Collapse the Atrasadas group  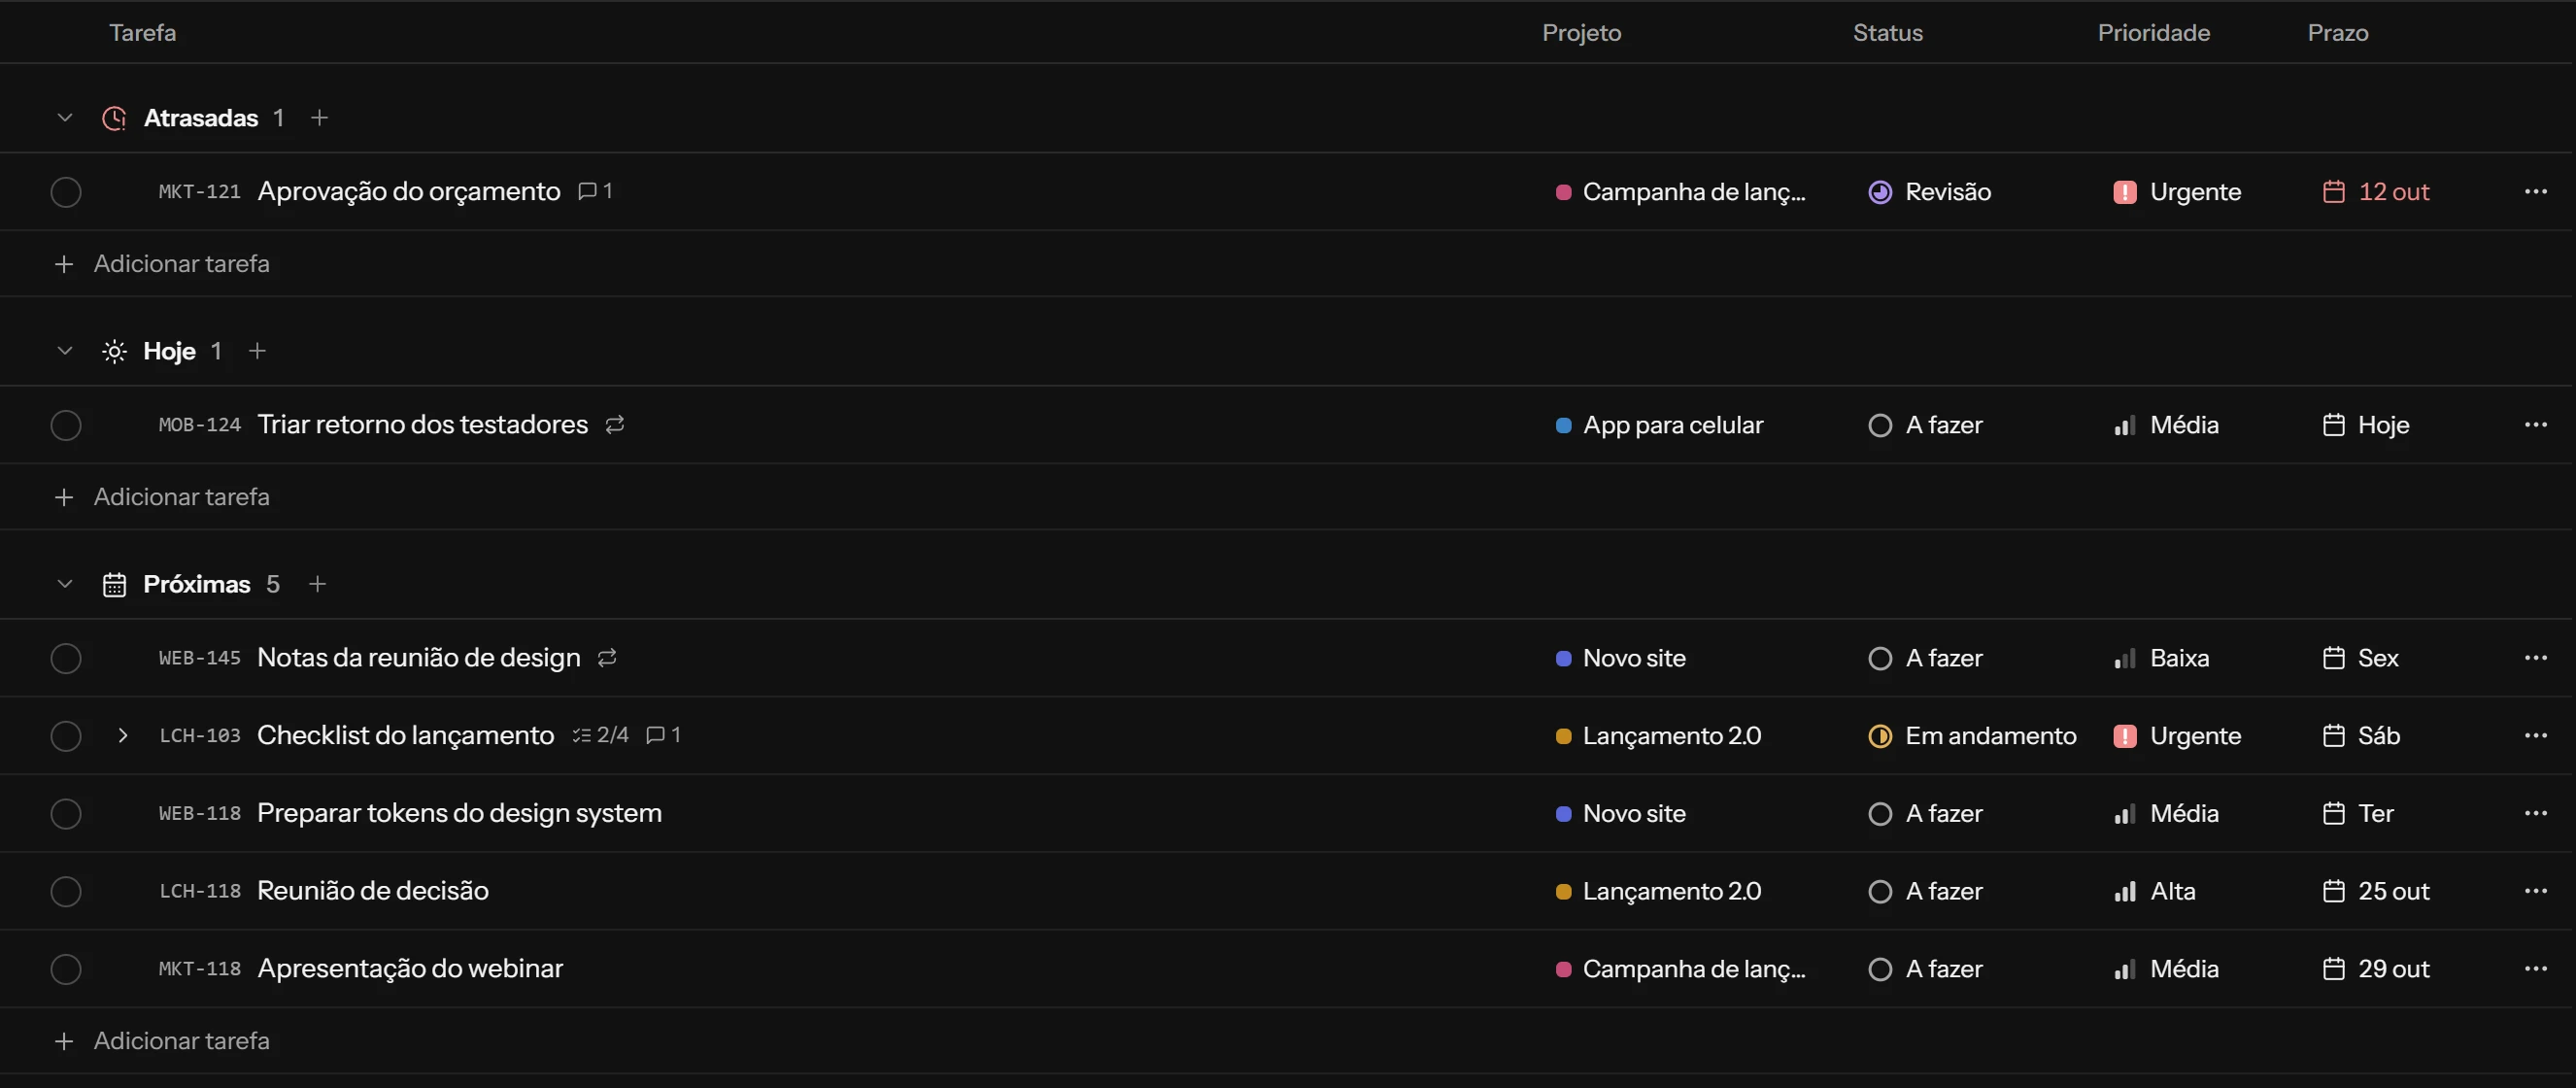coord(65,117)
